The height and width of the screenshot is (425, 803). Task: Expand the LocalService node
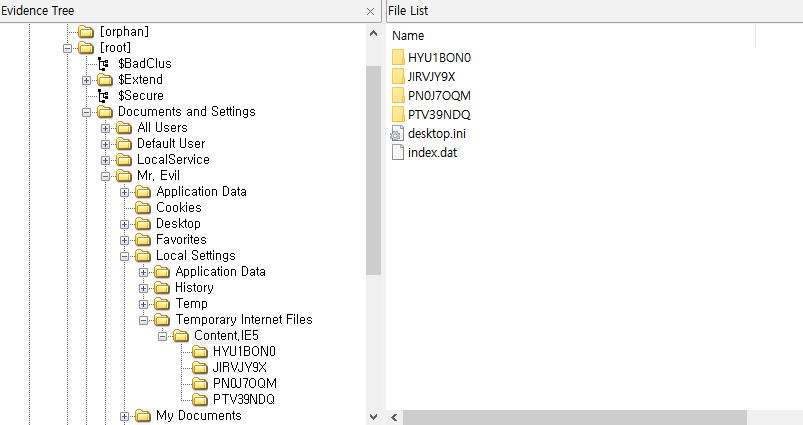[105, 160]
